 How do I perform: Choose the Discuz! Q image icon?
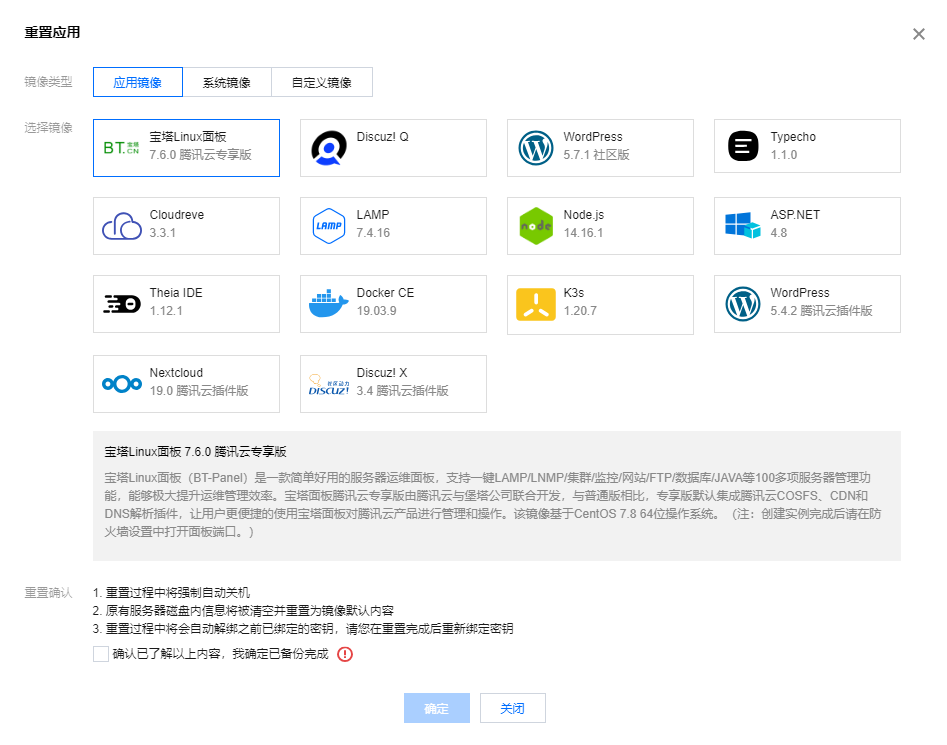328,148
